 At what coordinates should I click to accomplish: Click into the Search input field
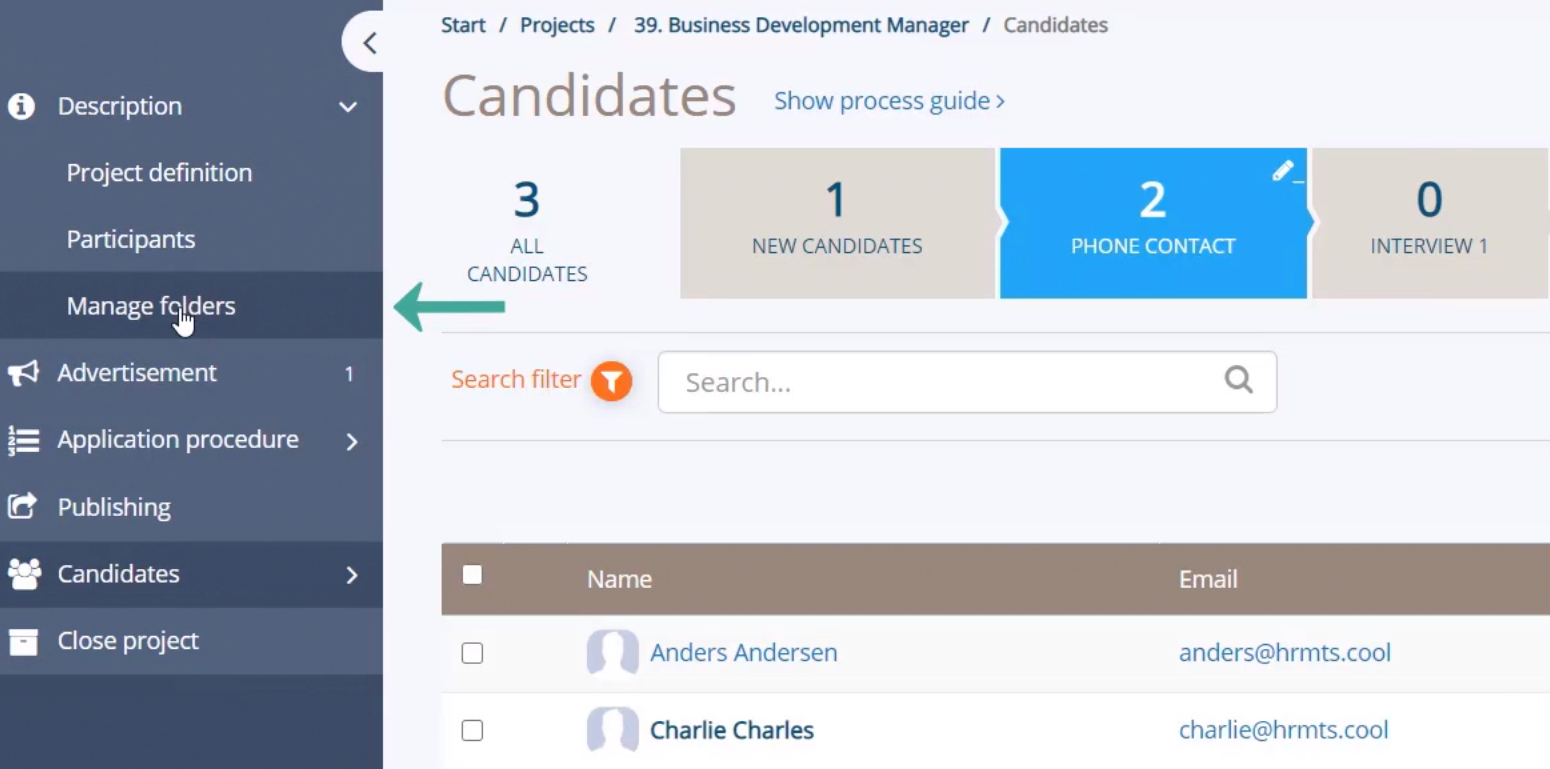940,382
